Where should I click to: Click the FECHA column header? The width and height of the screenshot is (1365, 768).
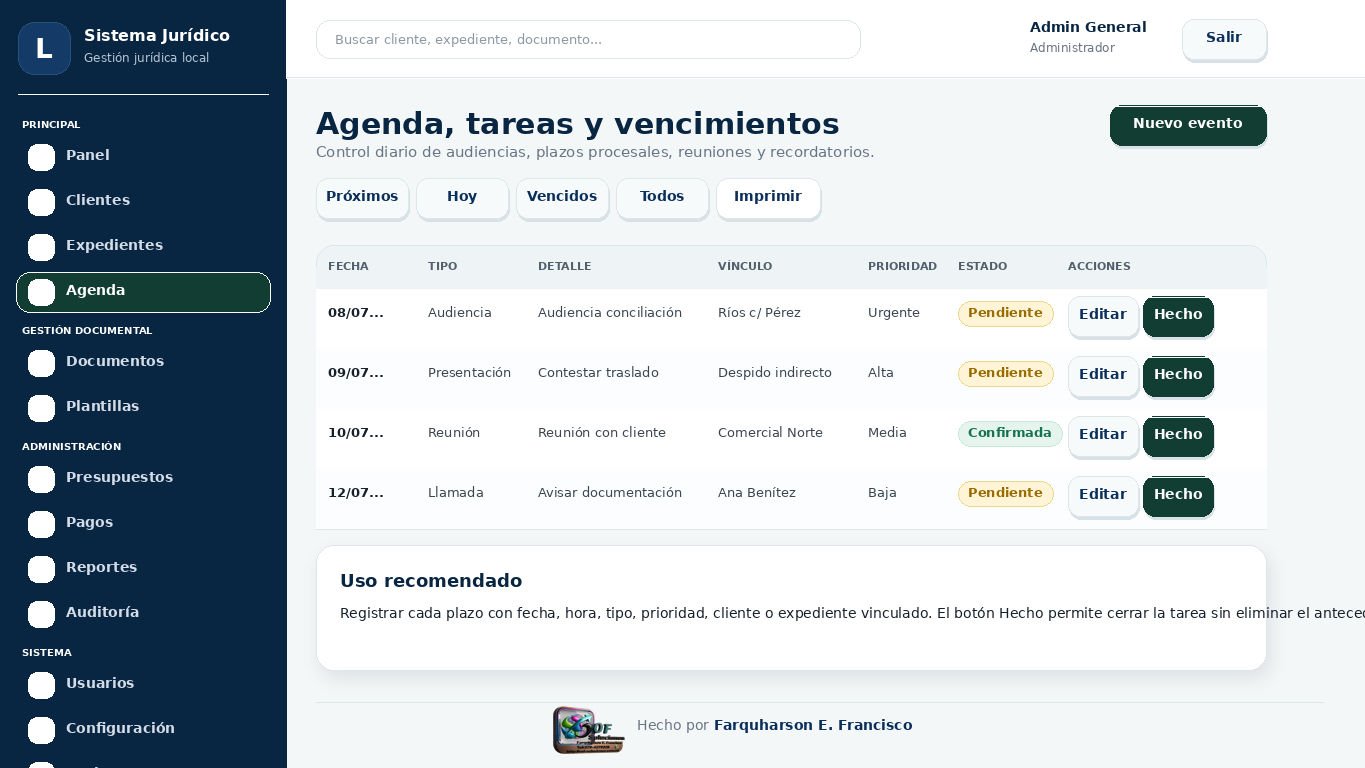click(348, 267)
